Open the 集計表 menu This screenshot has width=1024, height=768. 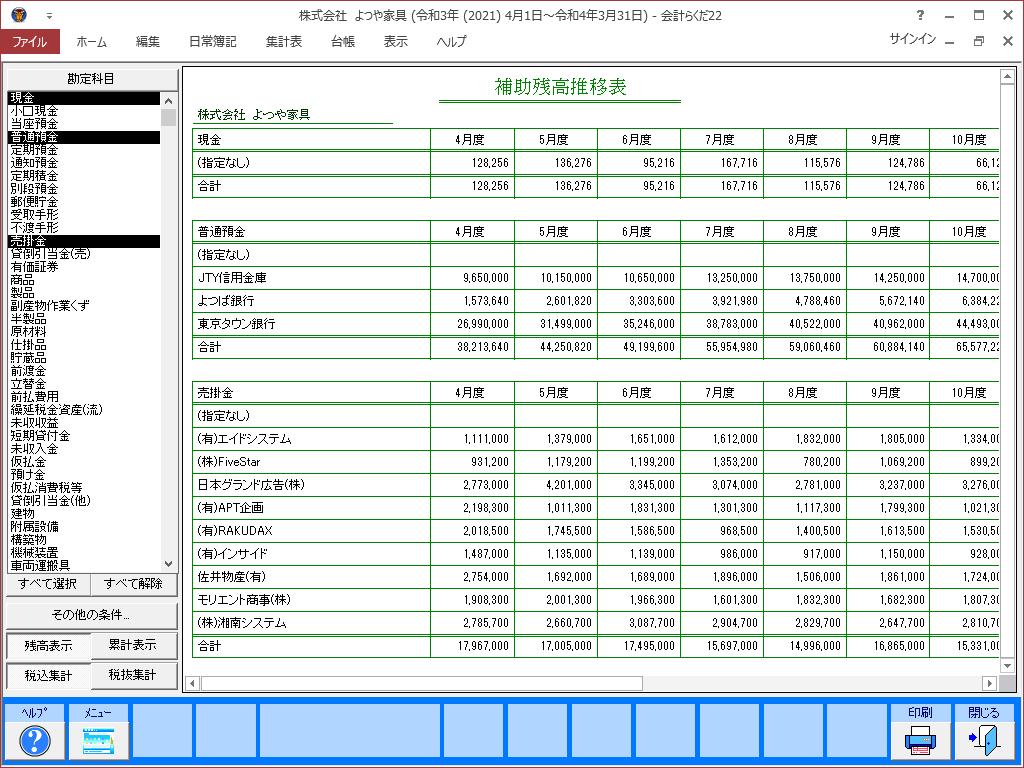(x=284, y=41)
